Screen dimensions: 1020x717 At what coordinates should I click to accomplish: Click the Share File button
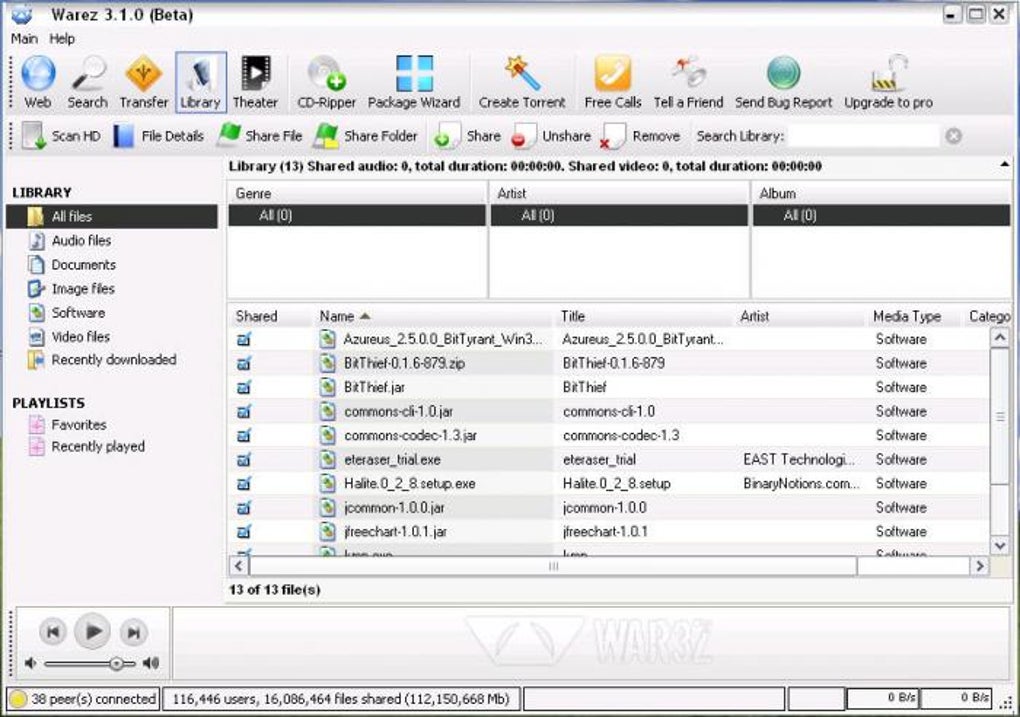pos(260,136)
